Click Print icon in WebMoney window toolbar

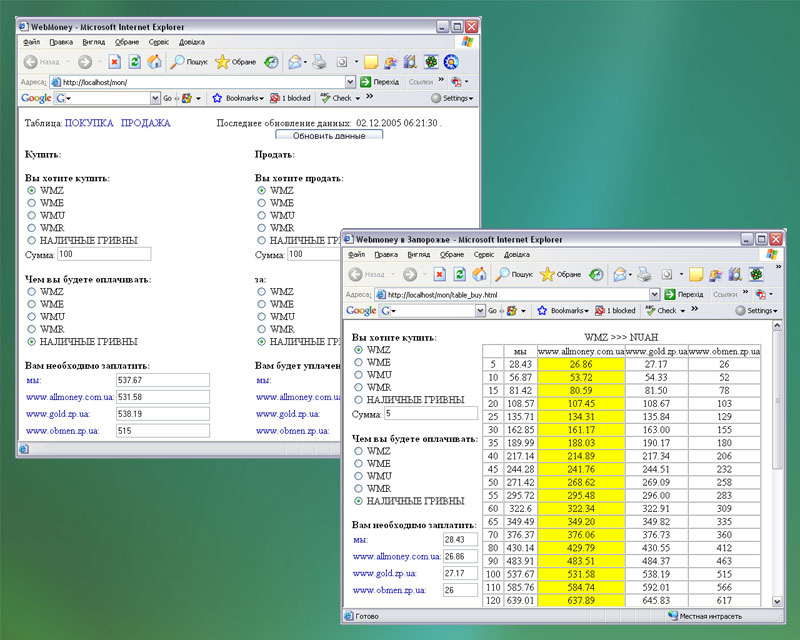[x=319, y=62]
